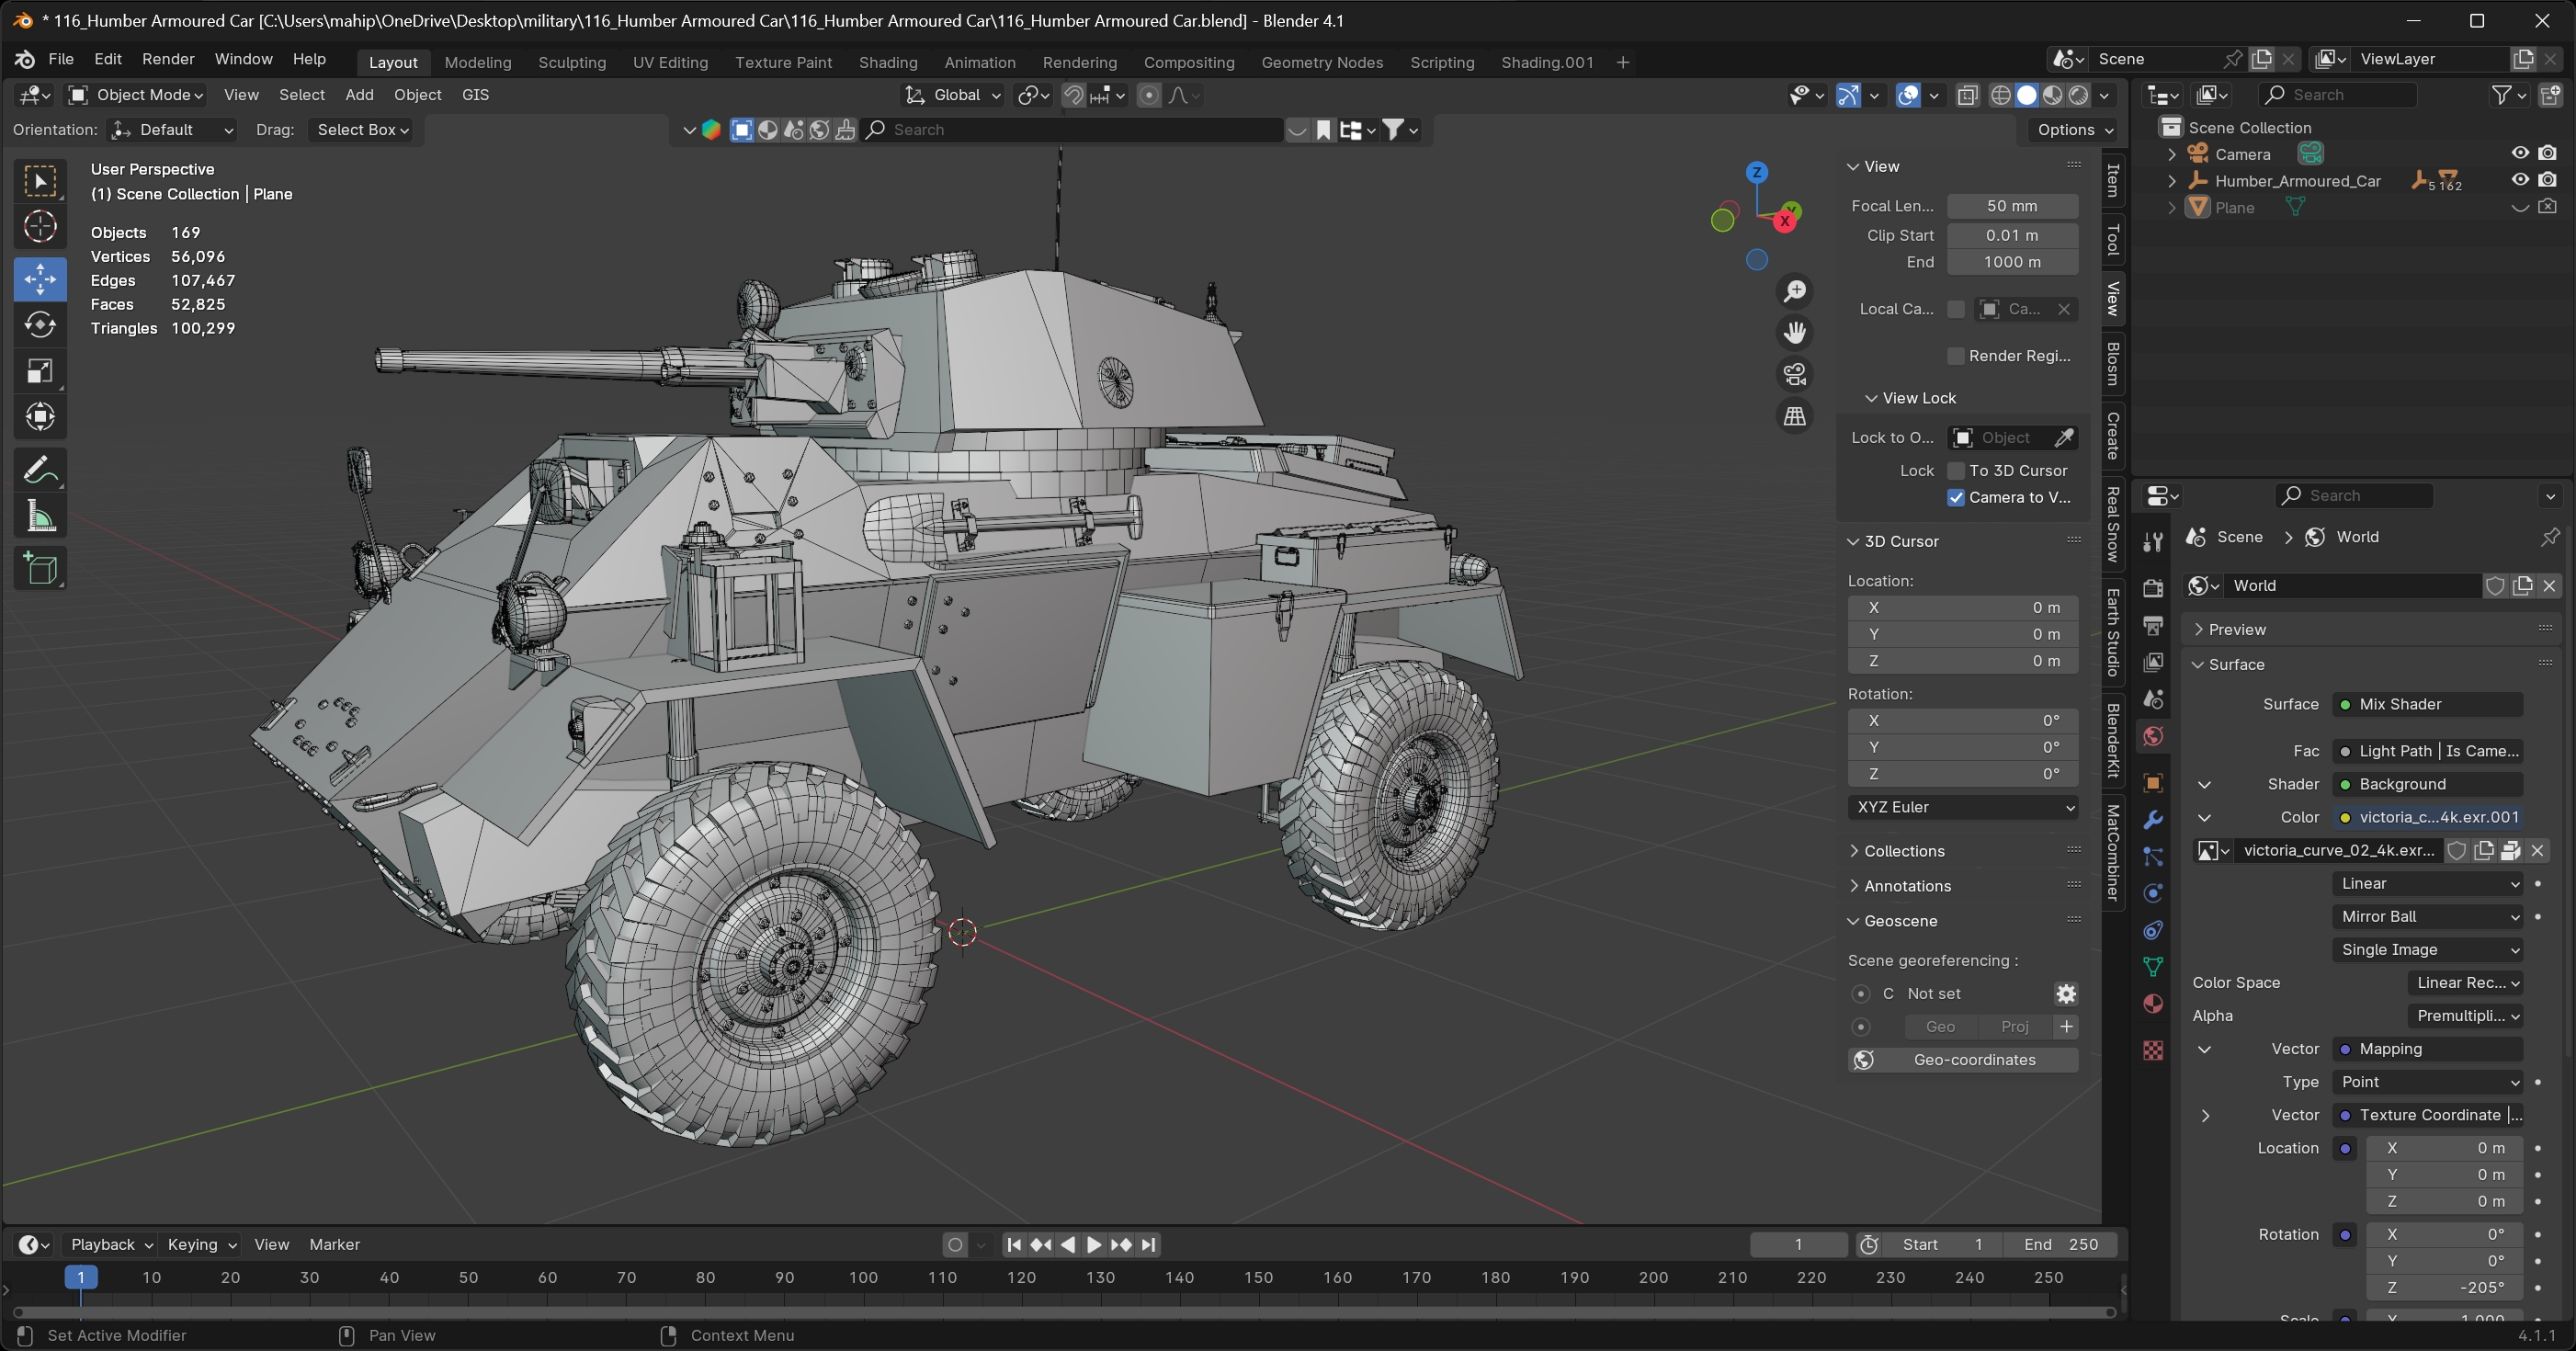
Task: Open the Modifier properties tab (wrench icon)
Action: coord(2152,819)
